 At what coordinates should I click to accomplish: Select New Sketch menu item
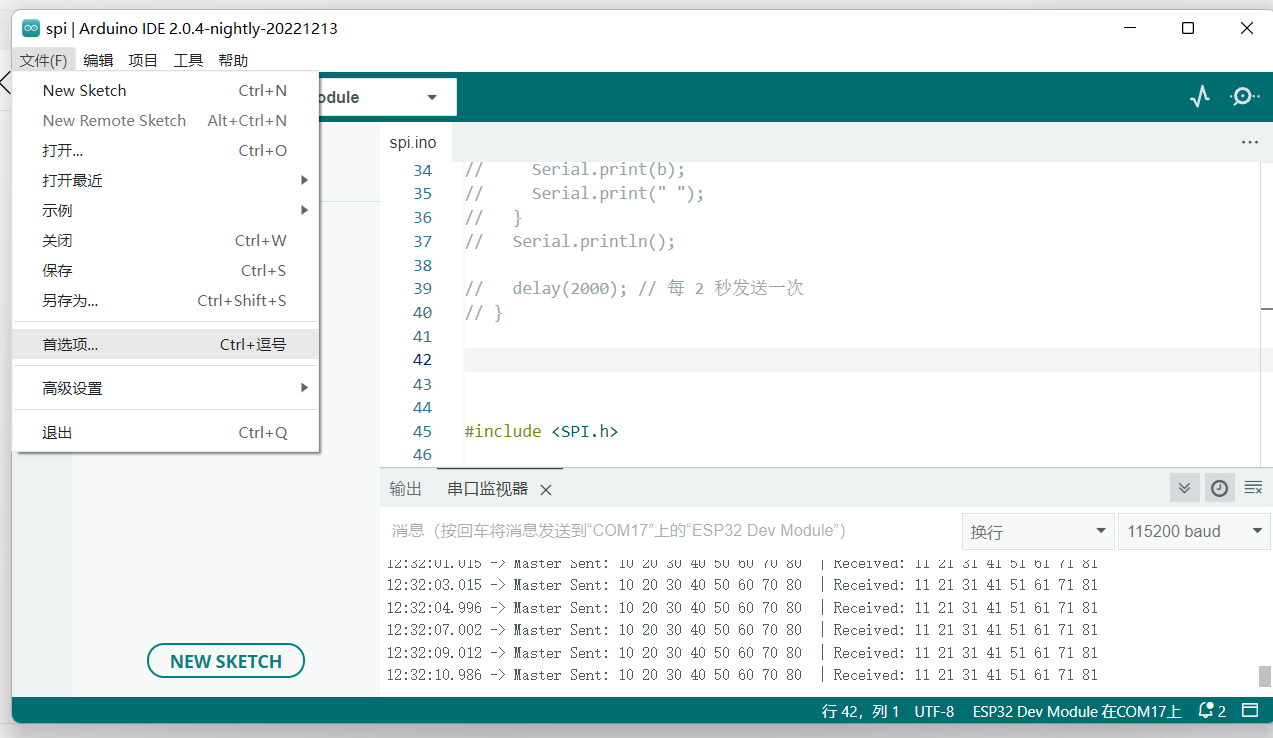click(x=165, y=90)
